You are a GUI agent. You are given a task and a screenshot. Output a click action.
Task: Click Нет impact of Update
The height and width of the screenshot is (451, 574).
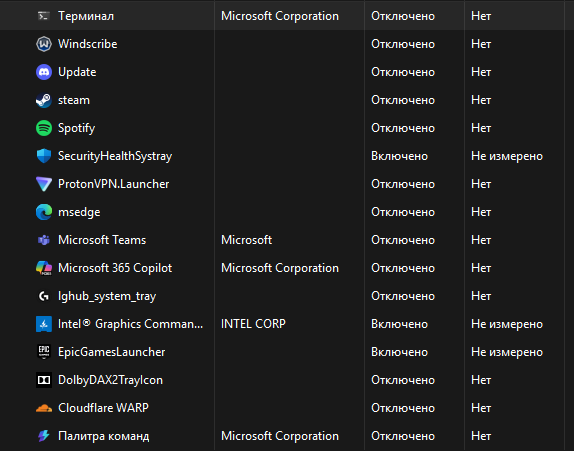pyautogui.click(x=481, y=72)
